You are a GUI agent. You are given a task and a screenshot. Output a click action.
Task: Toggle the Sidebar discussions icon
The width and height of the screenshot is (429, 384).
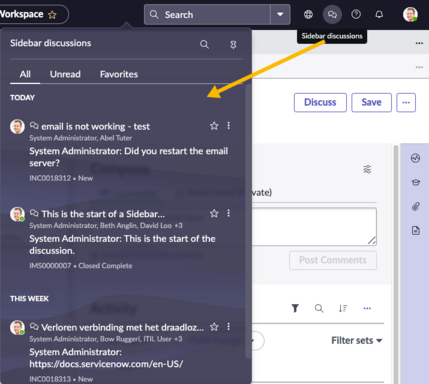[x=332, y=14]
